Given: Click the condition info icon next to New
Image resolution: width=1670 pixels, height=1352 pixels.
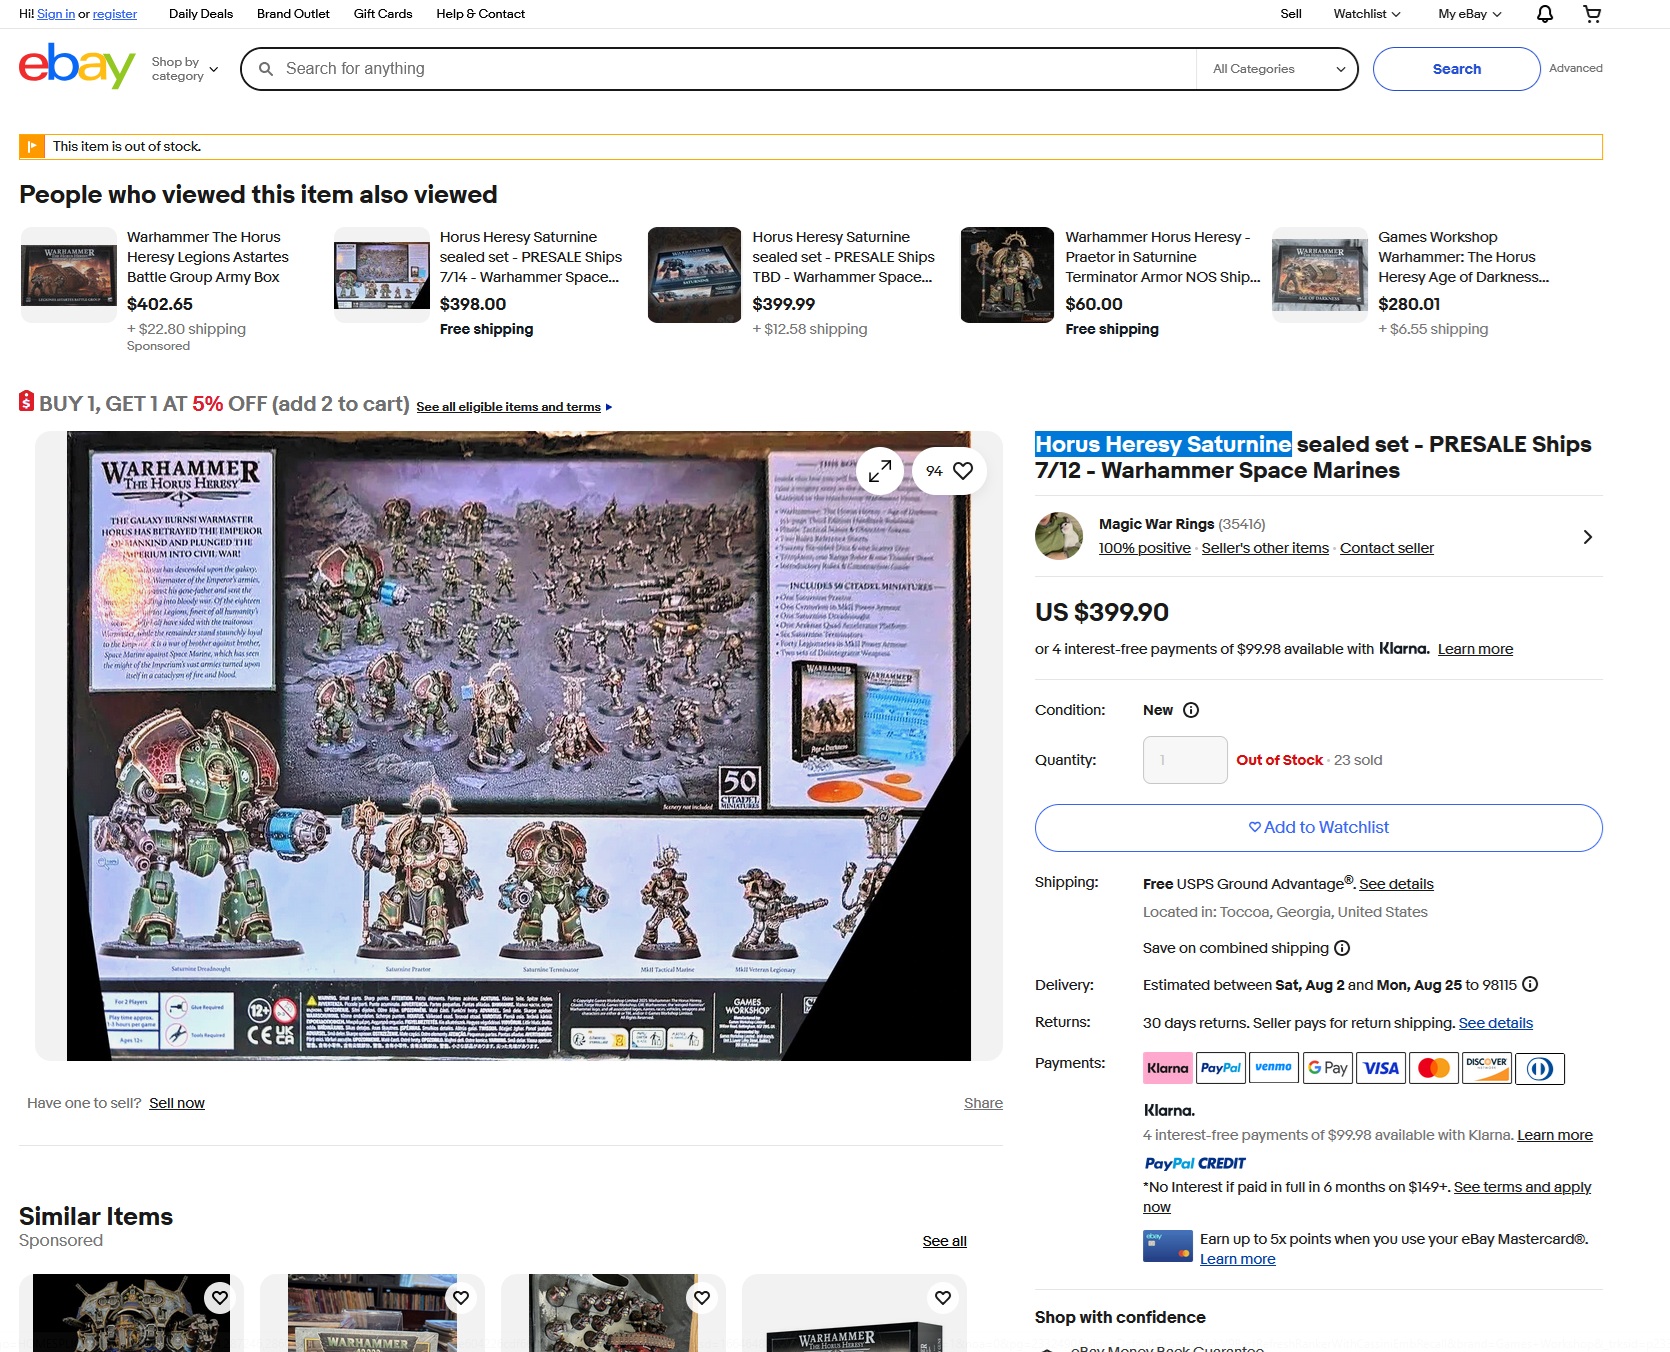Looking at the screenshot, I should tap(1191, 710).
